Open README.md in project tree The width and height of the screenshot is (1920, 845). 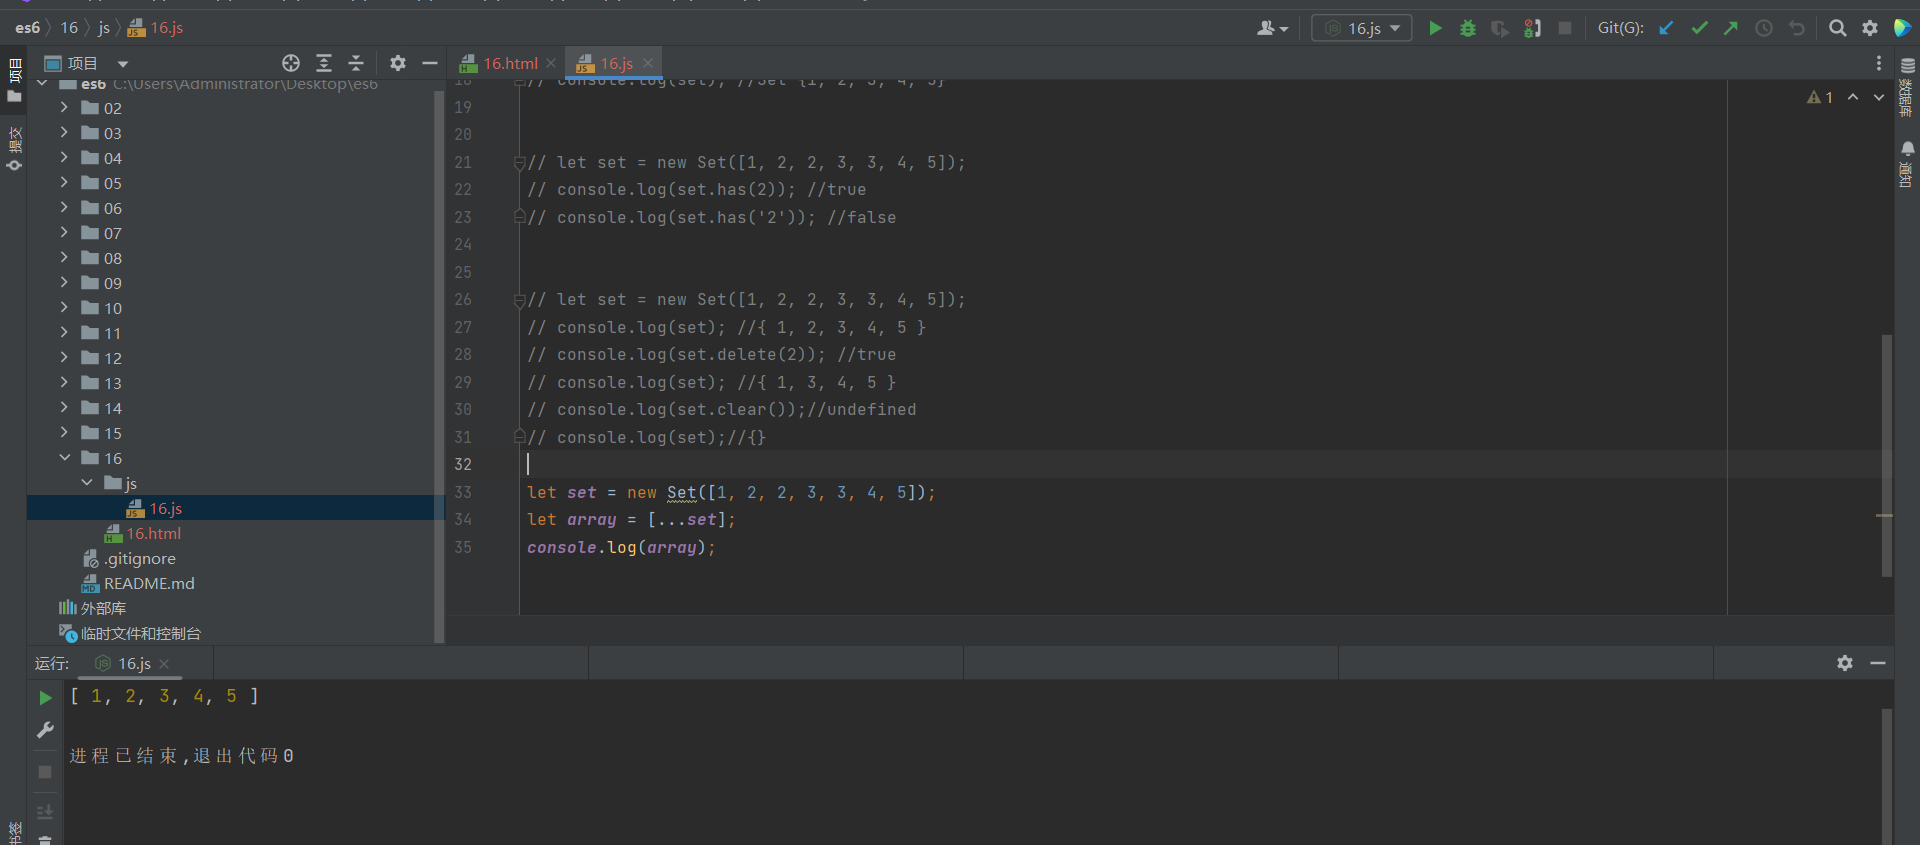pyautogui.click(x=138, y=583)
